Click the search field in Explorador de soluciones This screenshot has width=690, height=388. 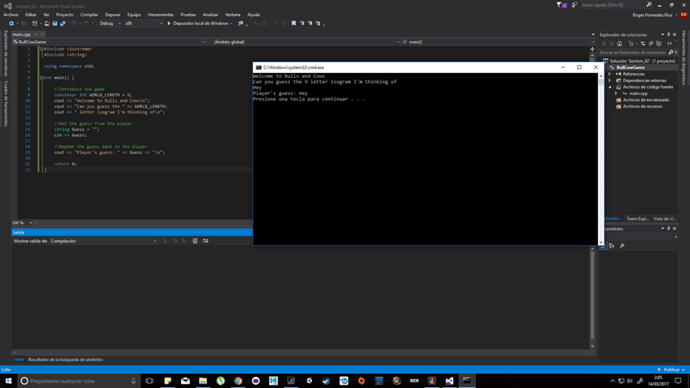tap(633, 52)
